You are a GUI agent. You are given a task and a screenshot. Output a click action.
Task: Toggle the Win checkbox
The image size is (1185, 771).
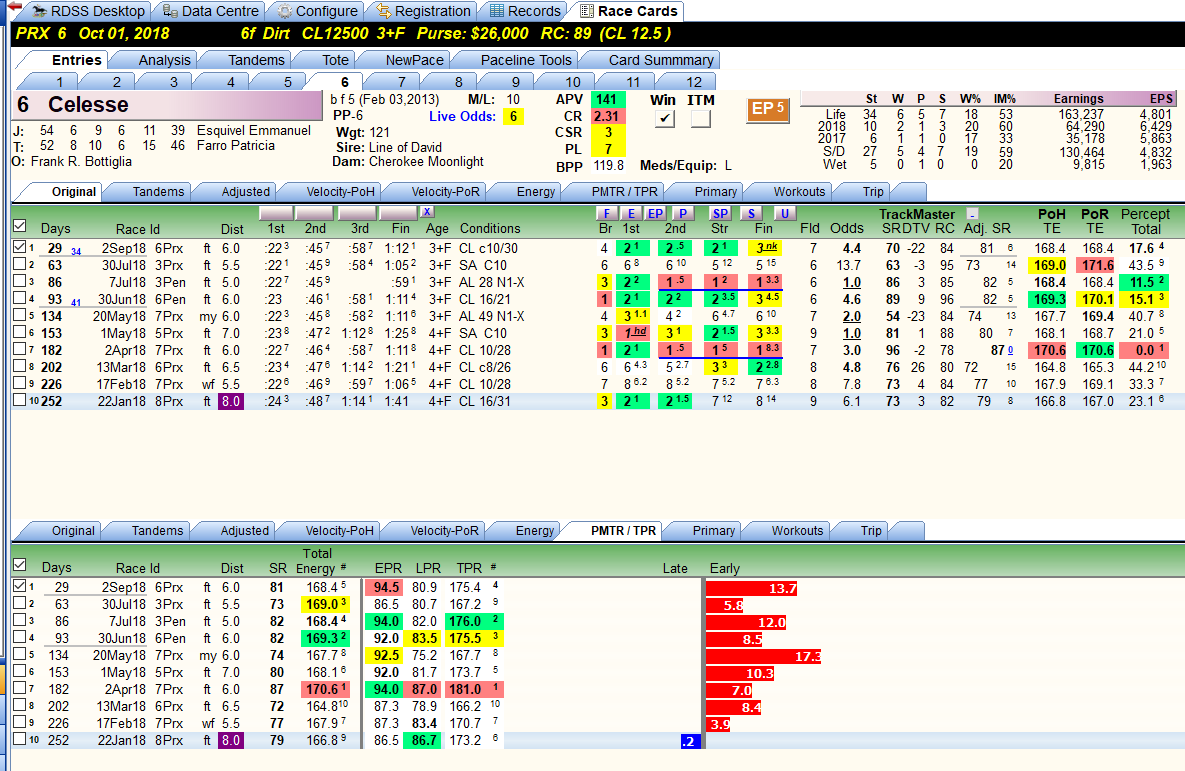664,119
